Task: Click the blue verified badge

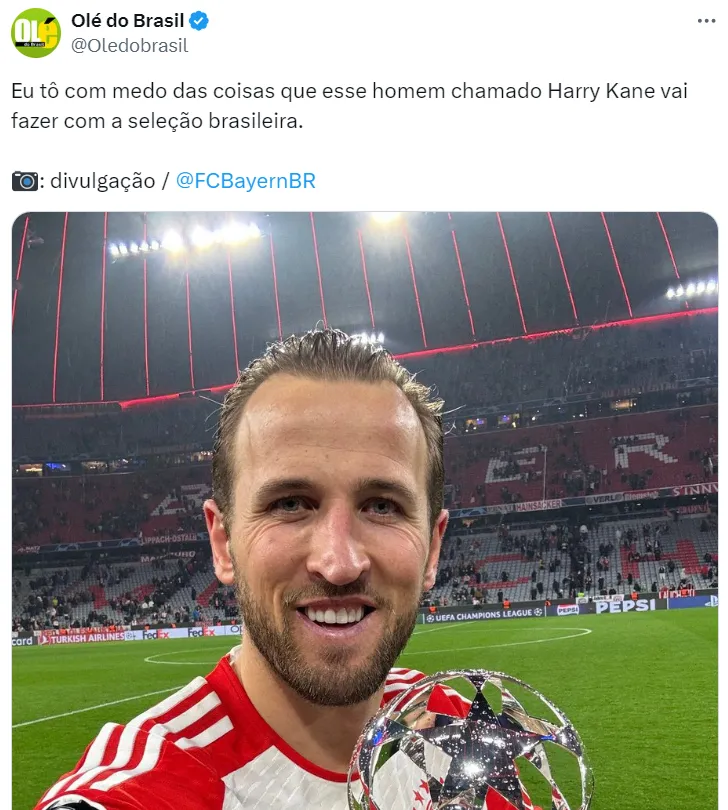Action: [x=199, y=21]
